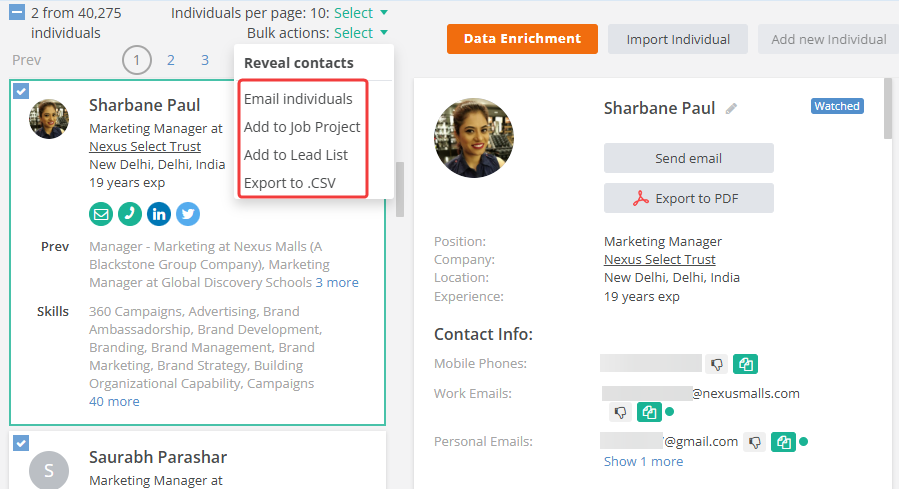The image size is (899, 489).
Task: Toggle the select-all checkbox beside individuals count
Action: tap(18, 14)
